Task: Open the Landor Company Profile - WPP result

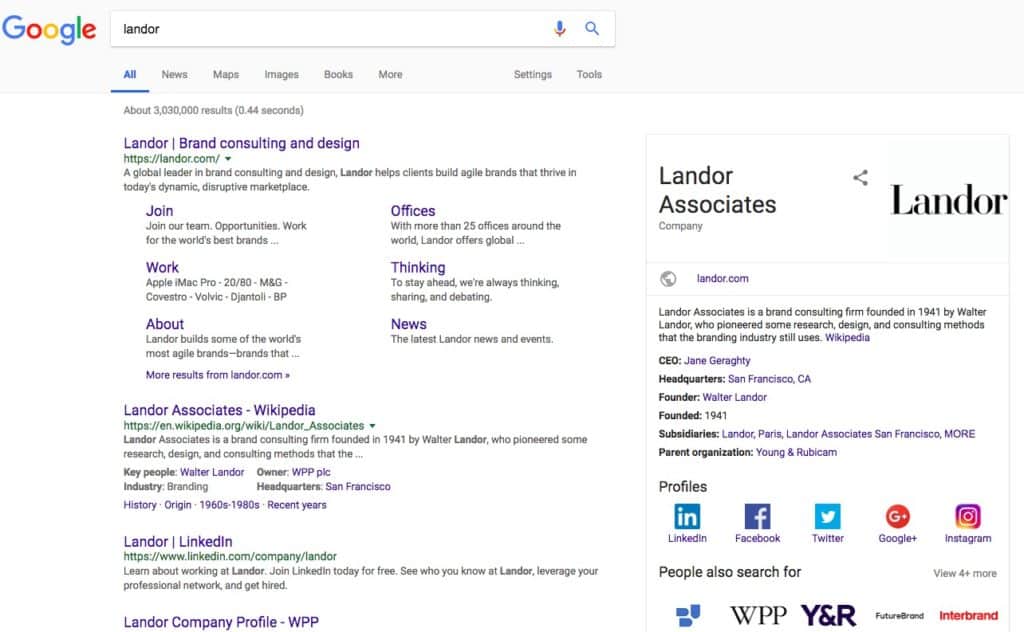Action: pos(221,622)
